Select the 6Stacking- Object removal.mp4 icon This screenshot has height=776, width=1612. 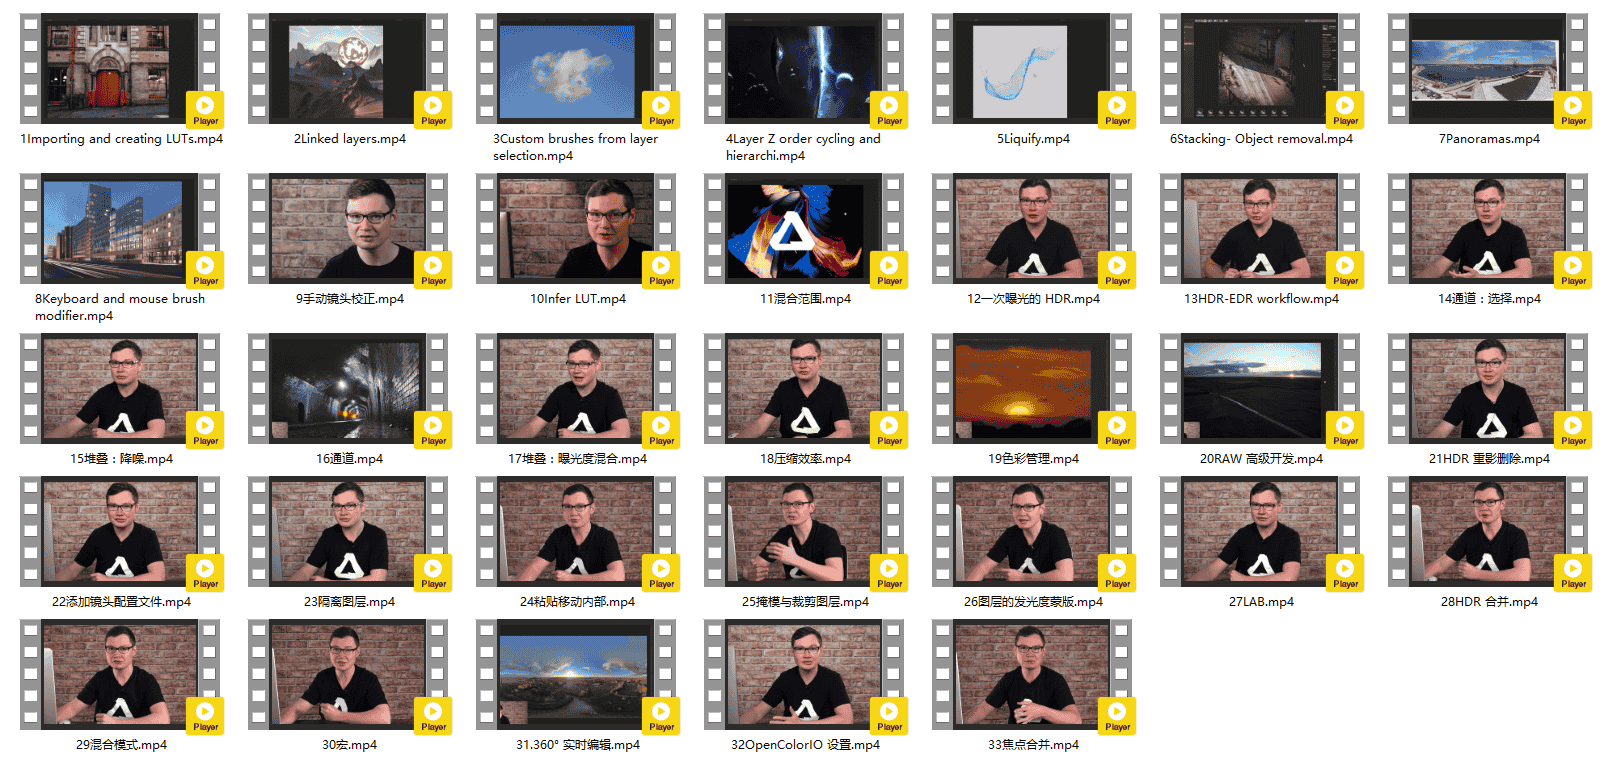click(1260, 69)
